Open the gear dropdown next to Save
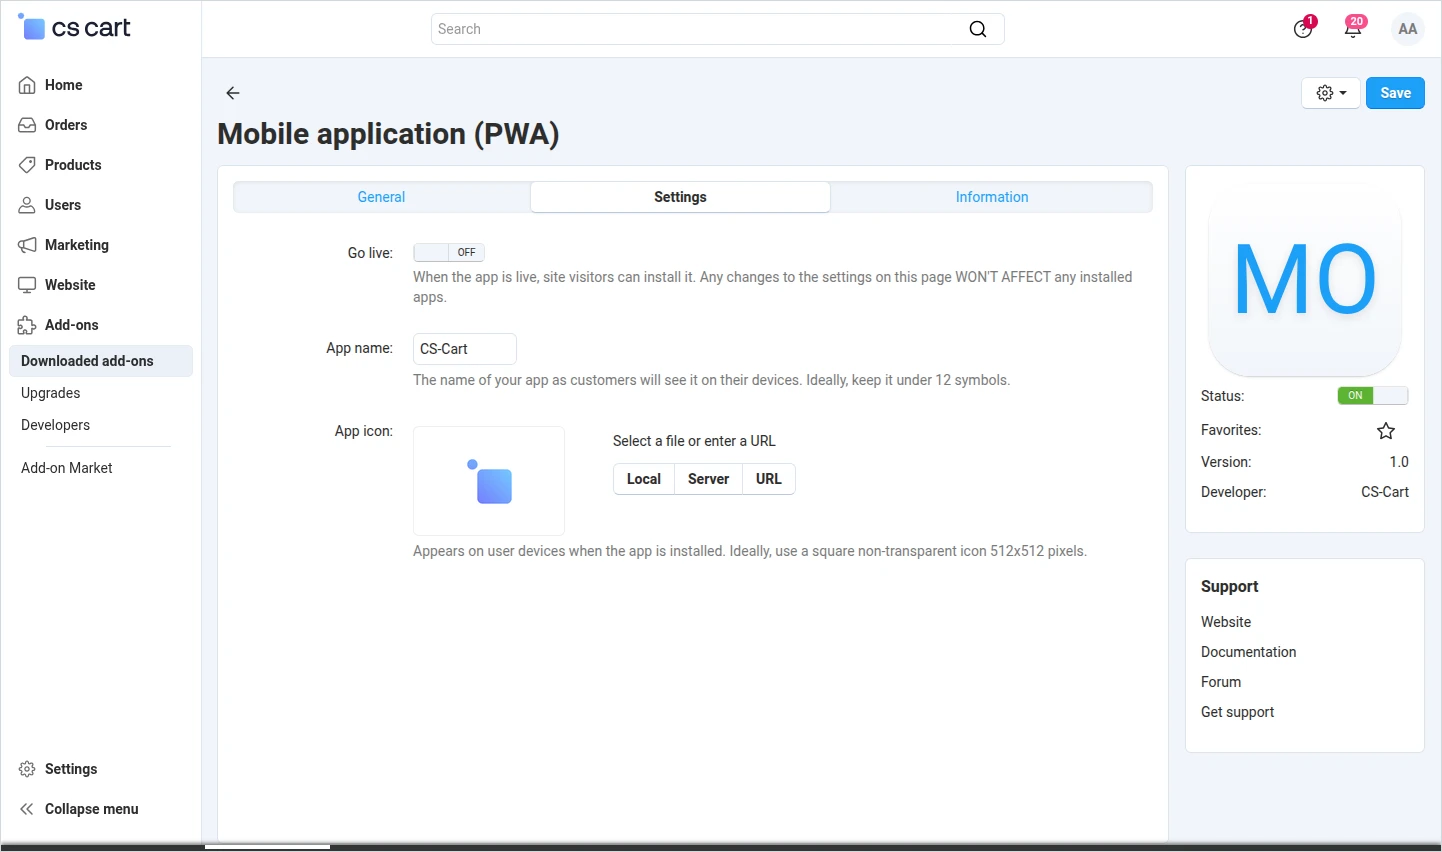Screen dimensions: 1442x852 click(x=1331, y=93)
